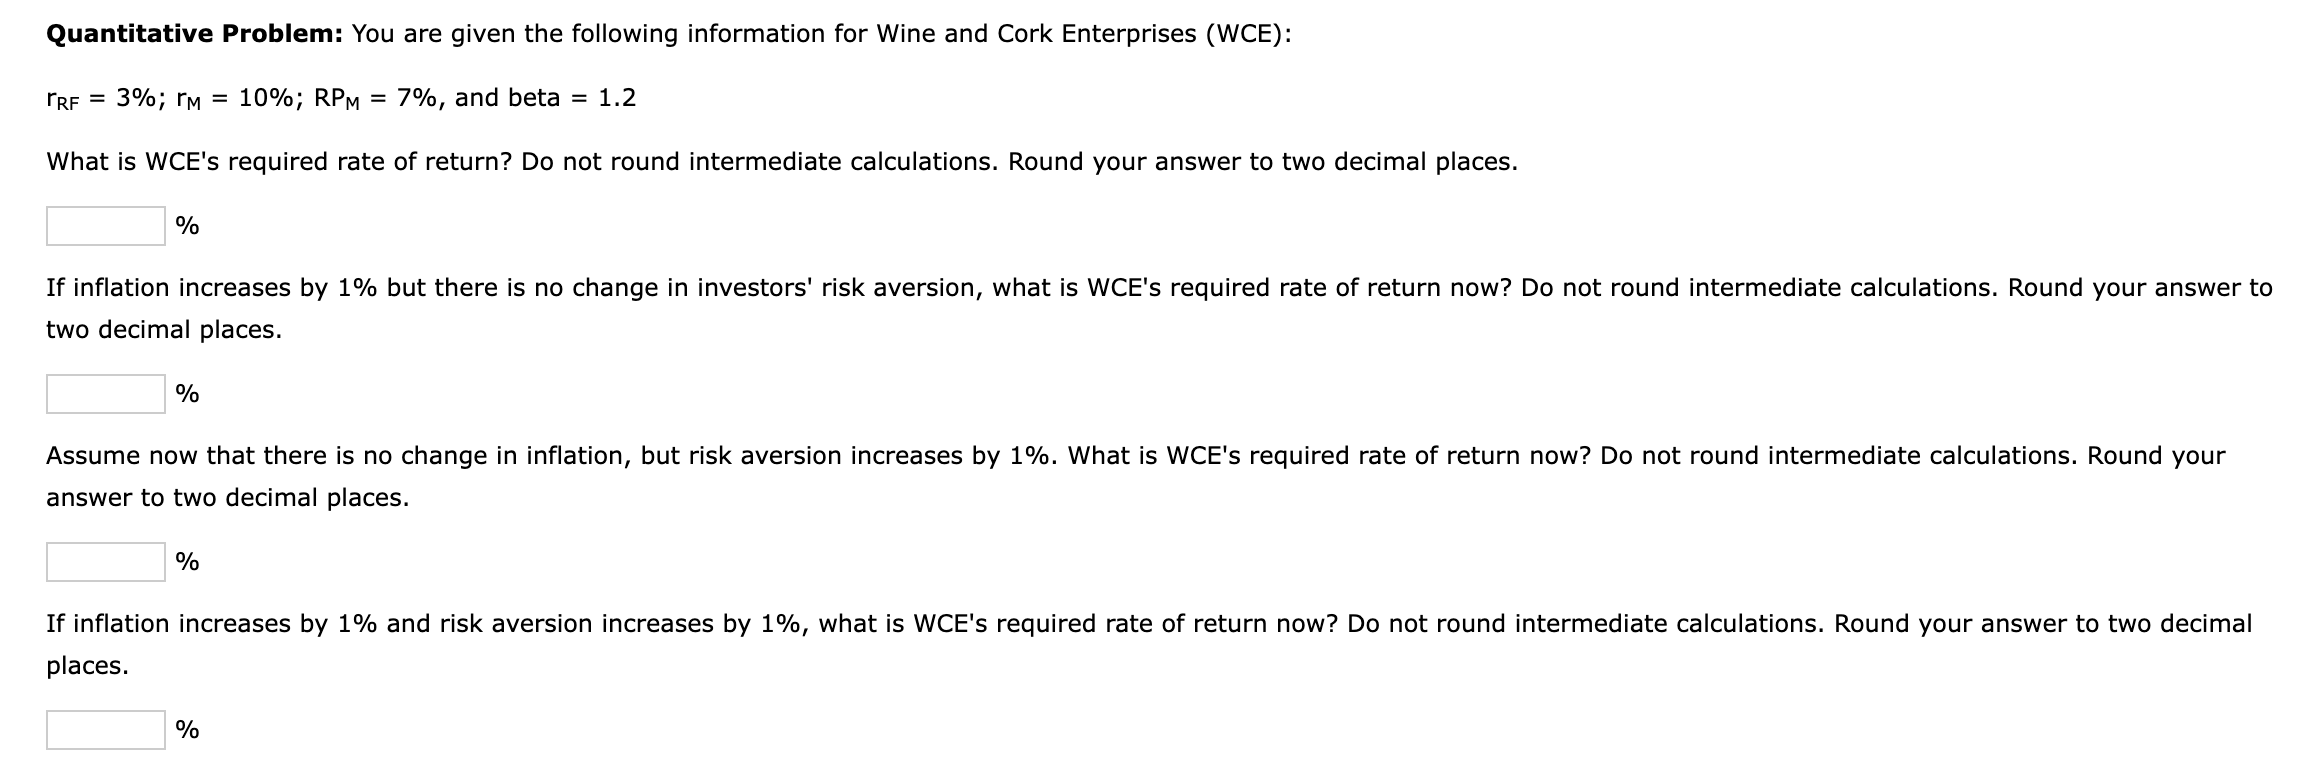Select the answer field under the required rate question

[105, 227]
